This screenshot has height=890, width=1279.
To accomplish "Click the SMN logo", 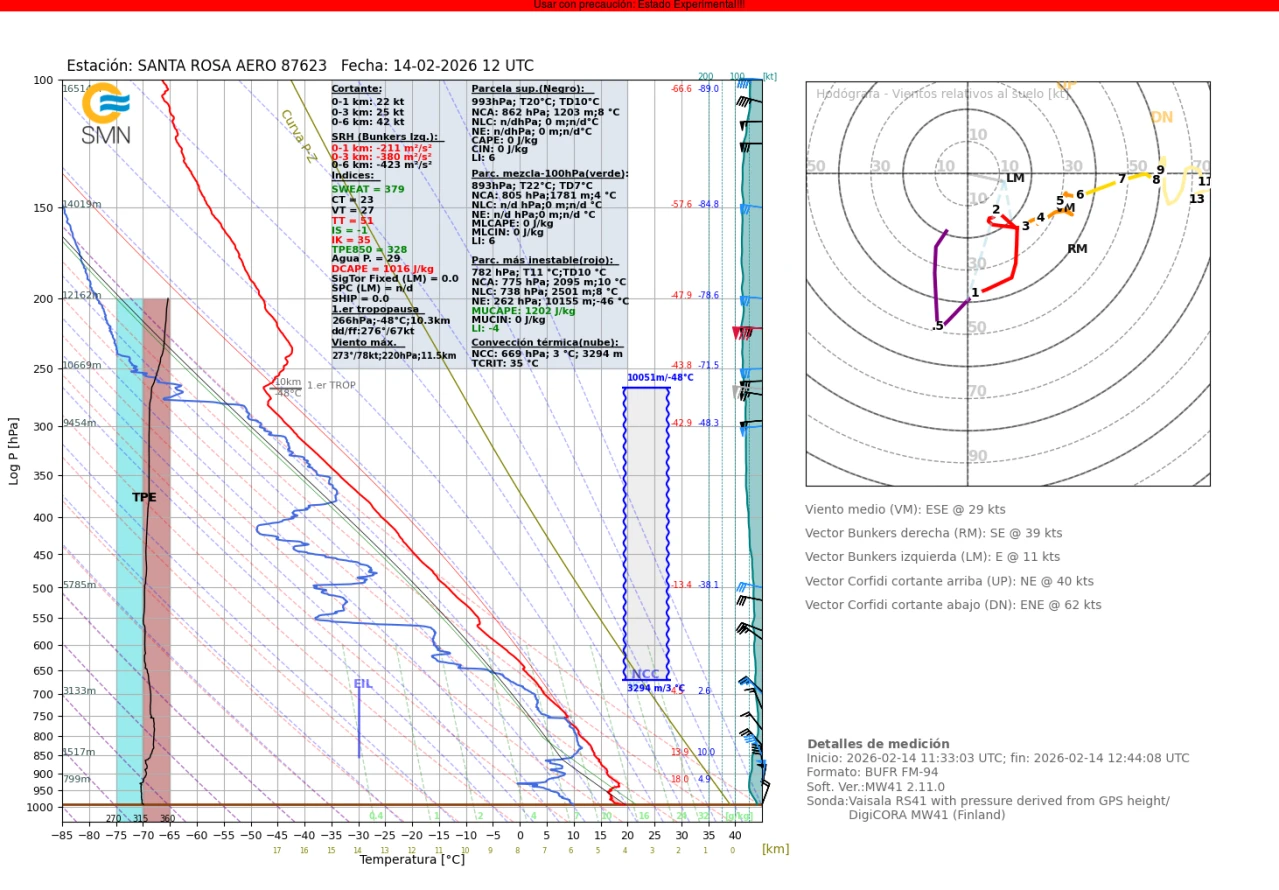I will [106, 115].
